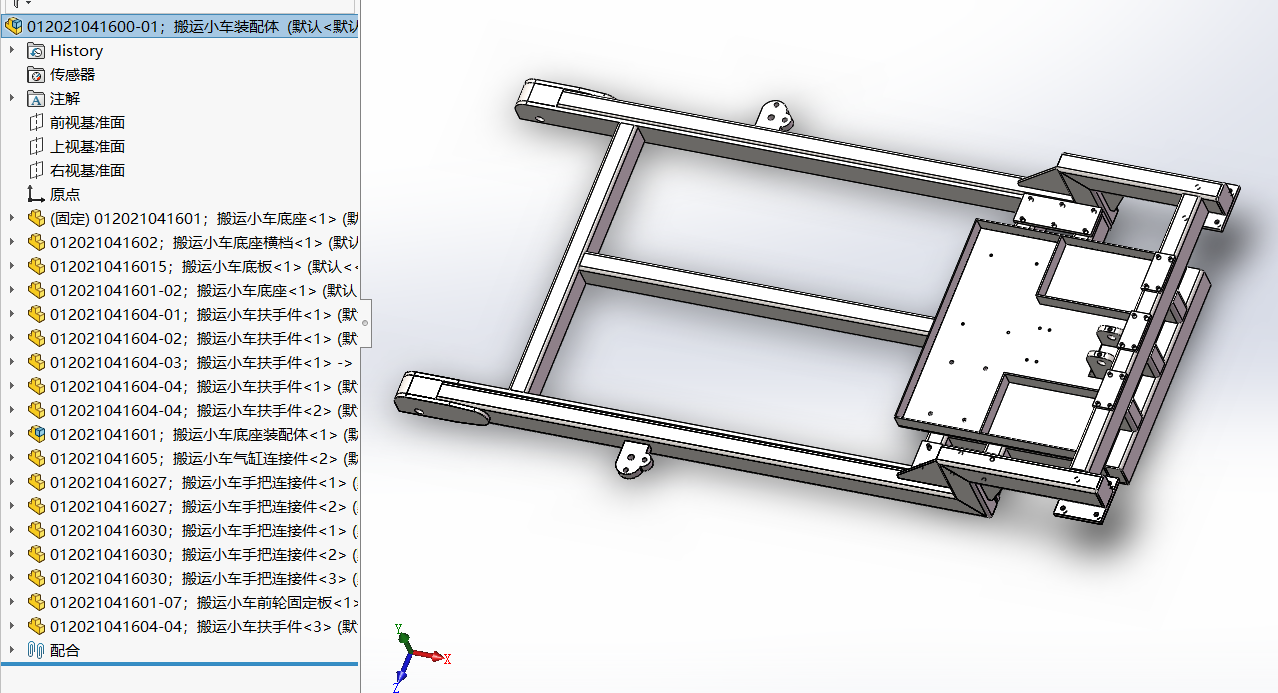Expand the 012021041604-04 扶手件<2> component

click(12, 411)
